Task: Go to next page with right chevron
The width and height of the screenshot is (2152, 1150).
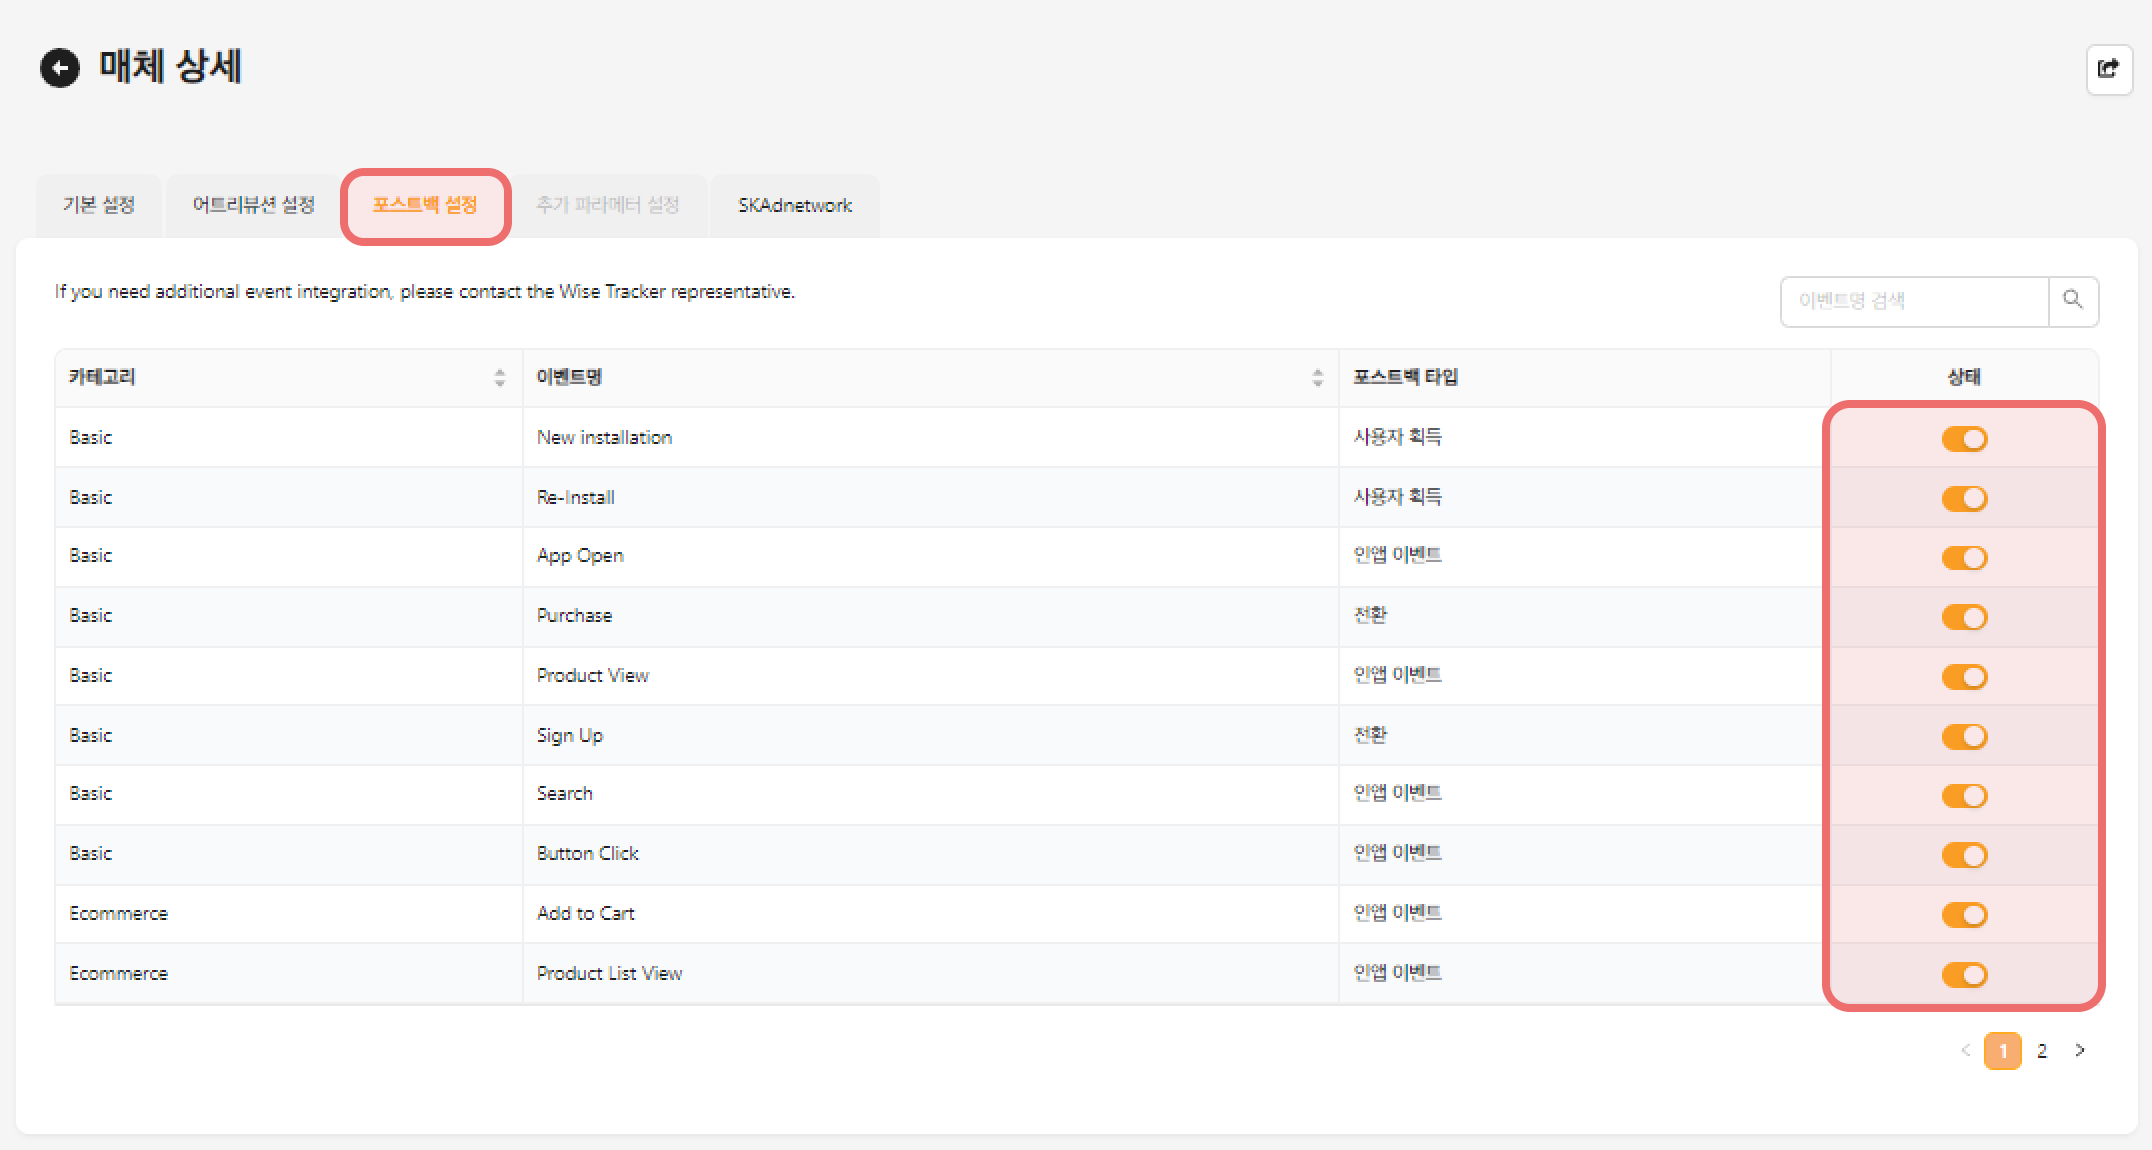Action: coord(2080,1050)
